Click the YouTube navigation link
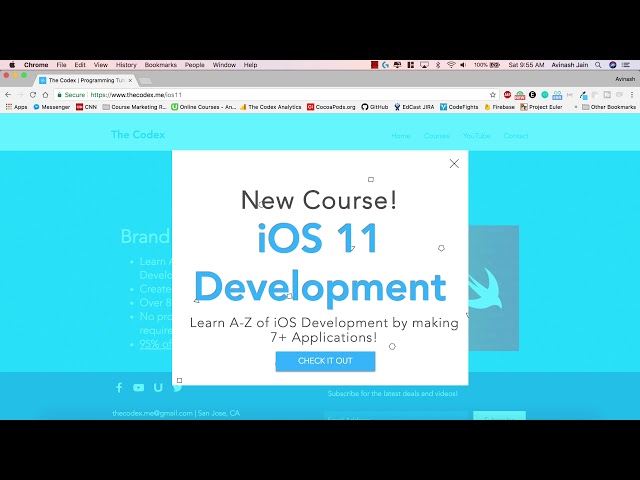This screenshot has width=640, height=480. 476,136
